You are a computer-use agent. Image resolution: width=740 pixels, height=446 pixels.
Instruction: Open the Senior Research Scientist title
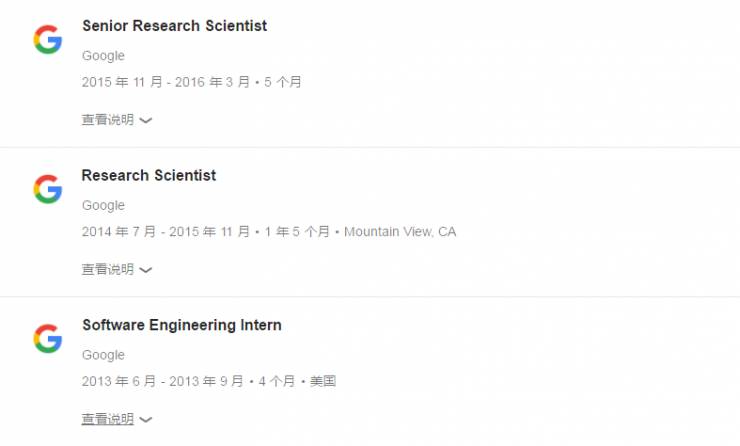174,26
